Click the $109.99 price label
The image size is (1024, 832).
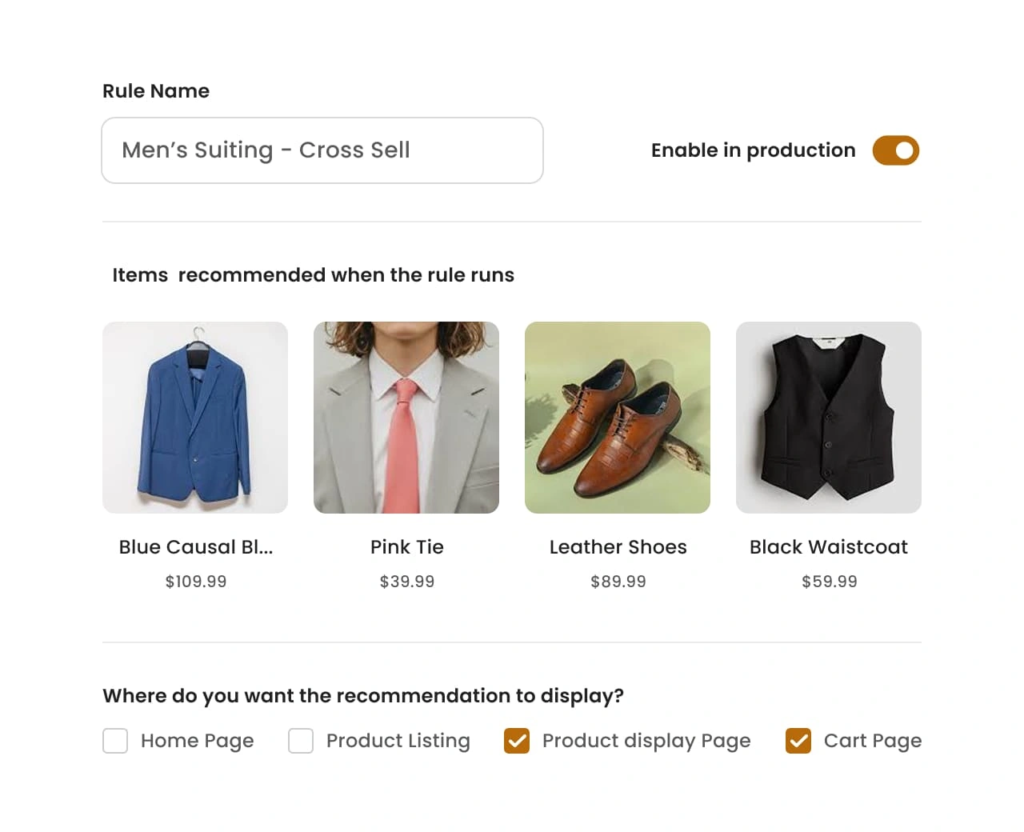pyautogui.click(x=196, y=581)
